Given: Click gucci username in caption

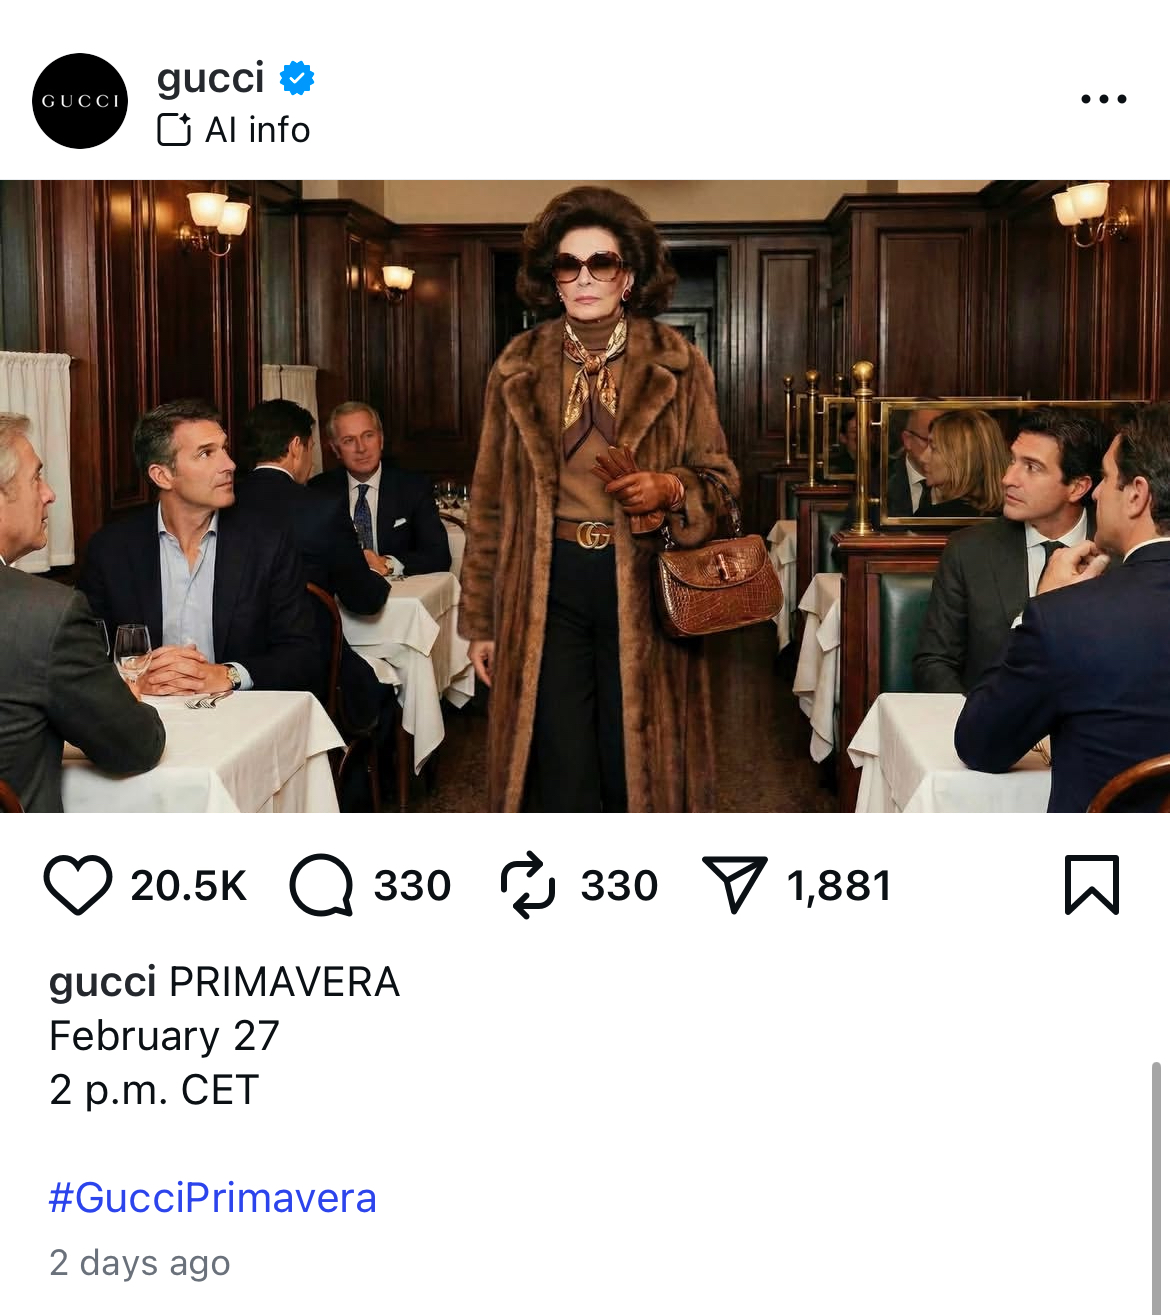Looking at the screenshot, I should click(x=102, y=983).
